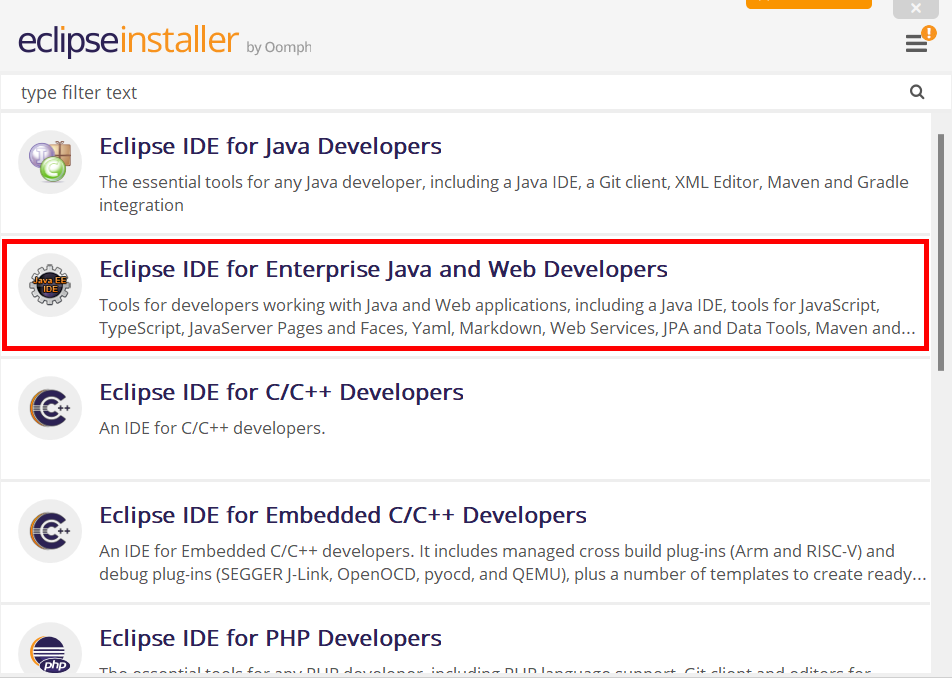Click the Java Developers package icon

50,162
